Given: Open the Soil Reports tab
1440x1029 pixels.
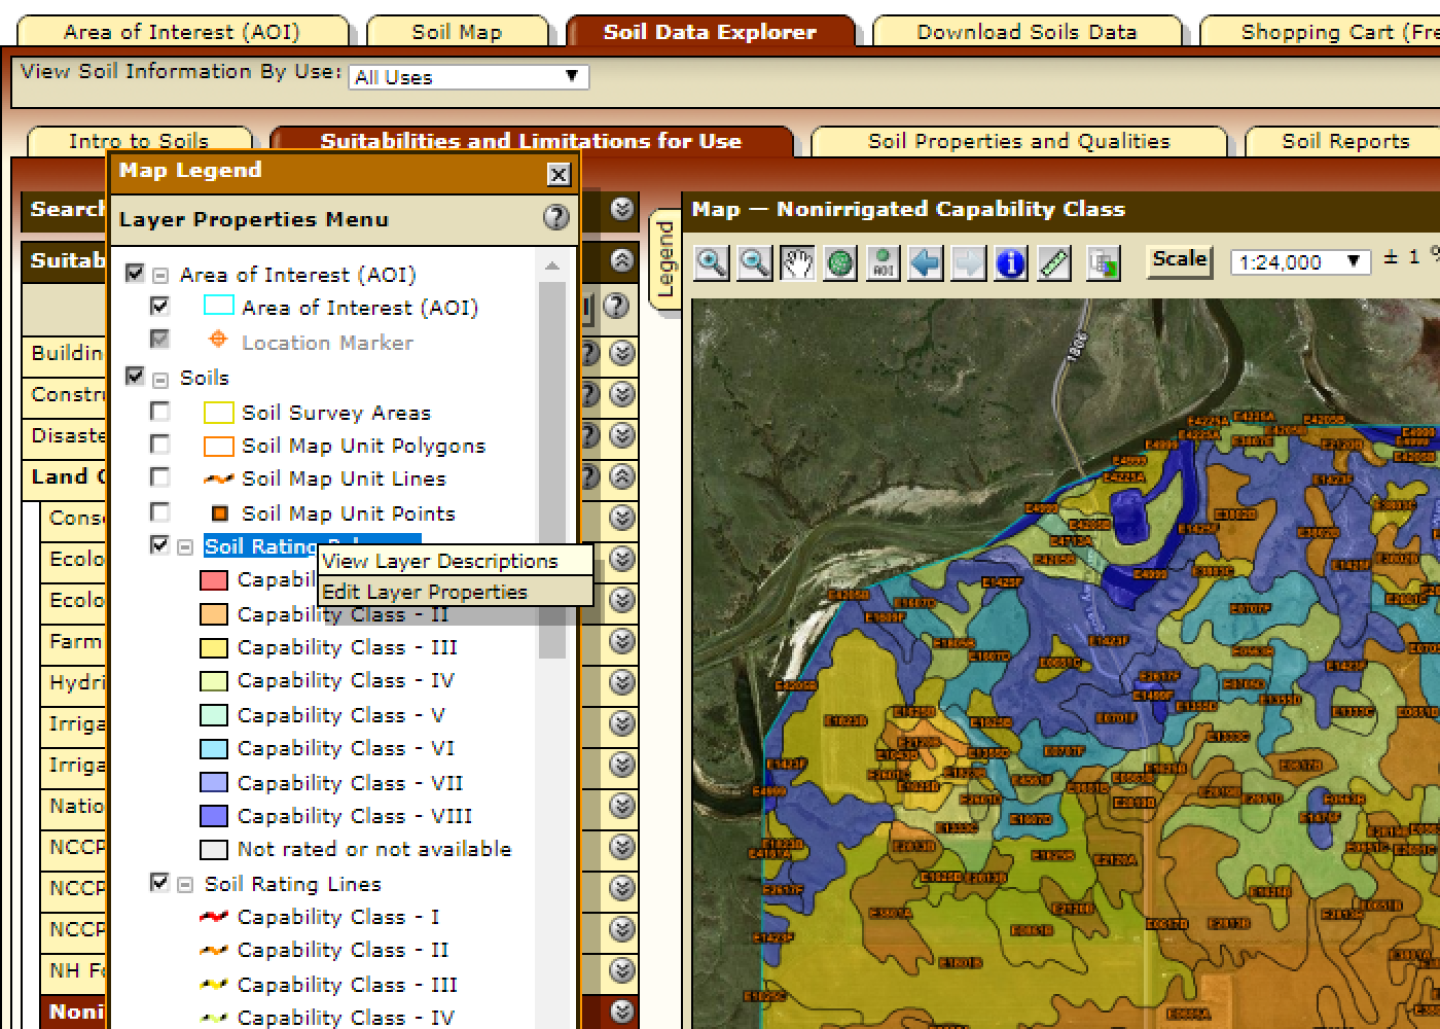Looking at the screenshot, I should (x=1345, y=141).
